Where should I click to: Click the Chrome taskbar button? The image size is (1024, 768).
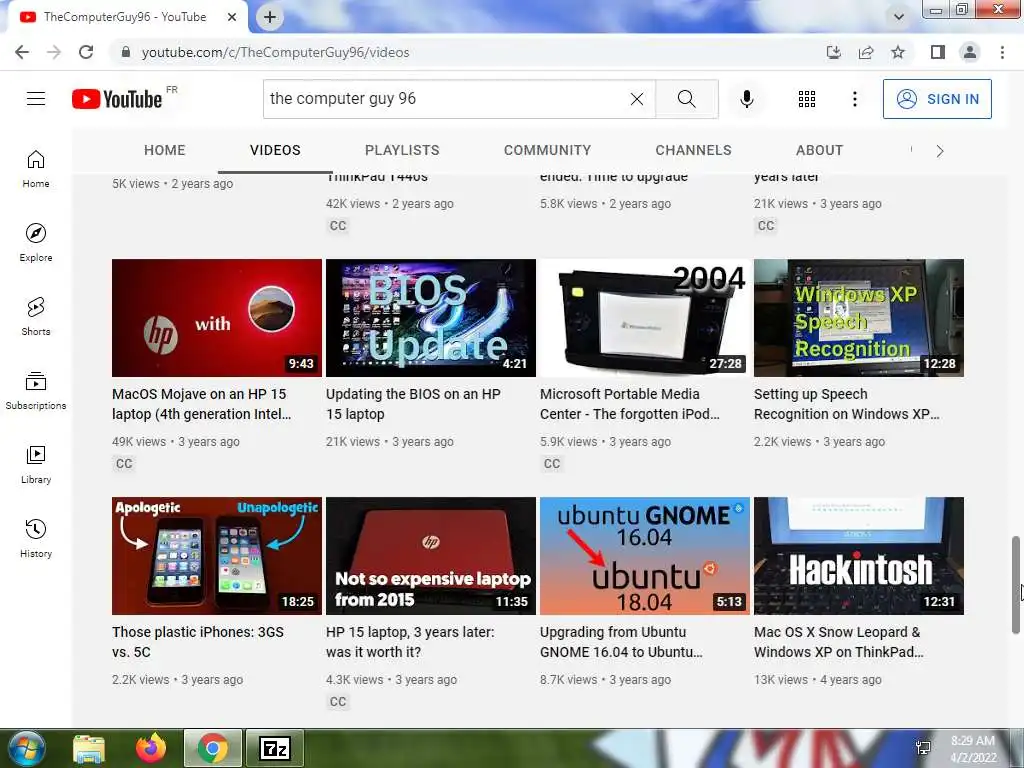213,748
